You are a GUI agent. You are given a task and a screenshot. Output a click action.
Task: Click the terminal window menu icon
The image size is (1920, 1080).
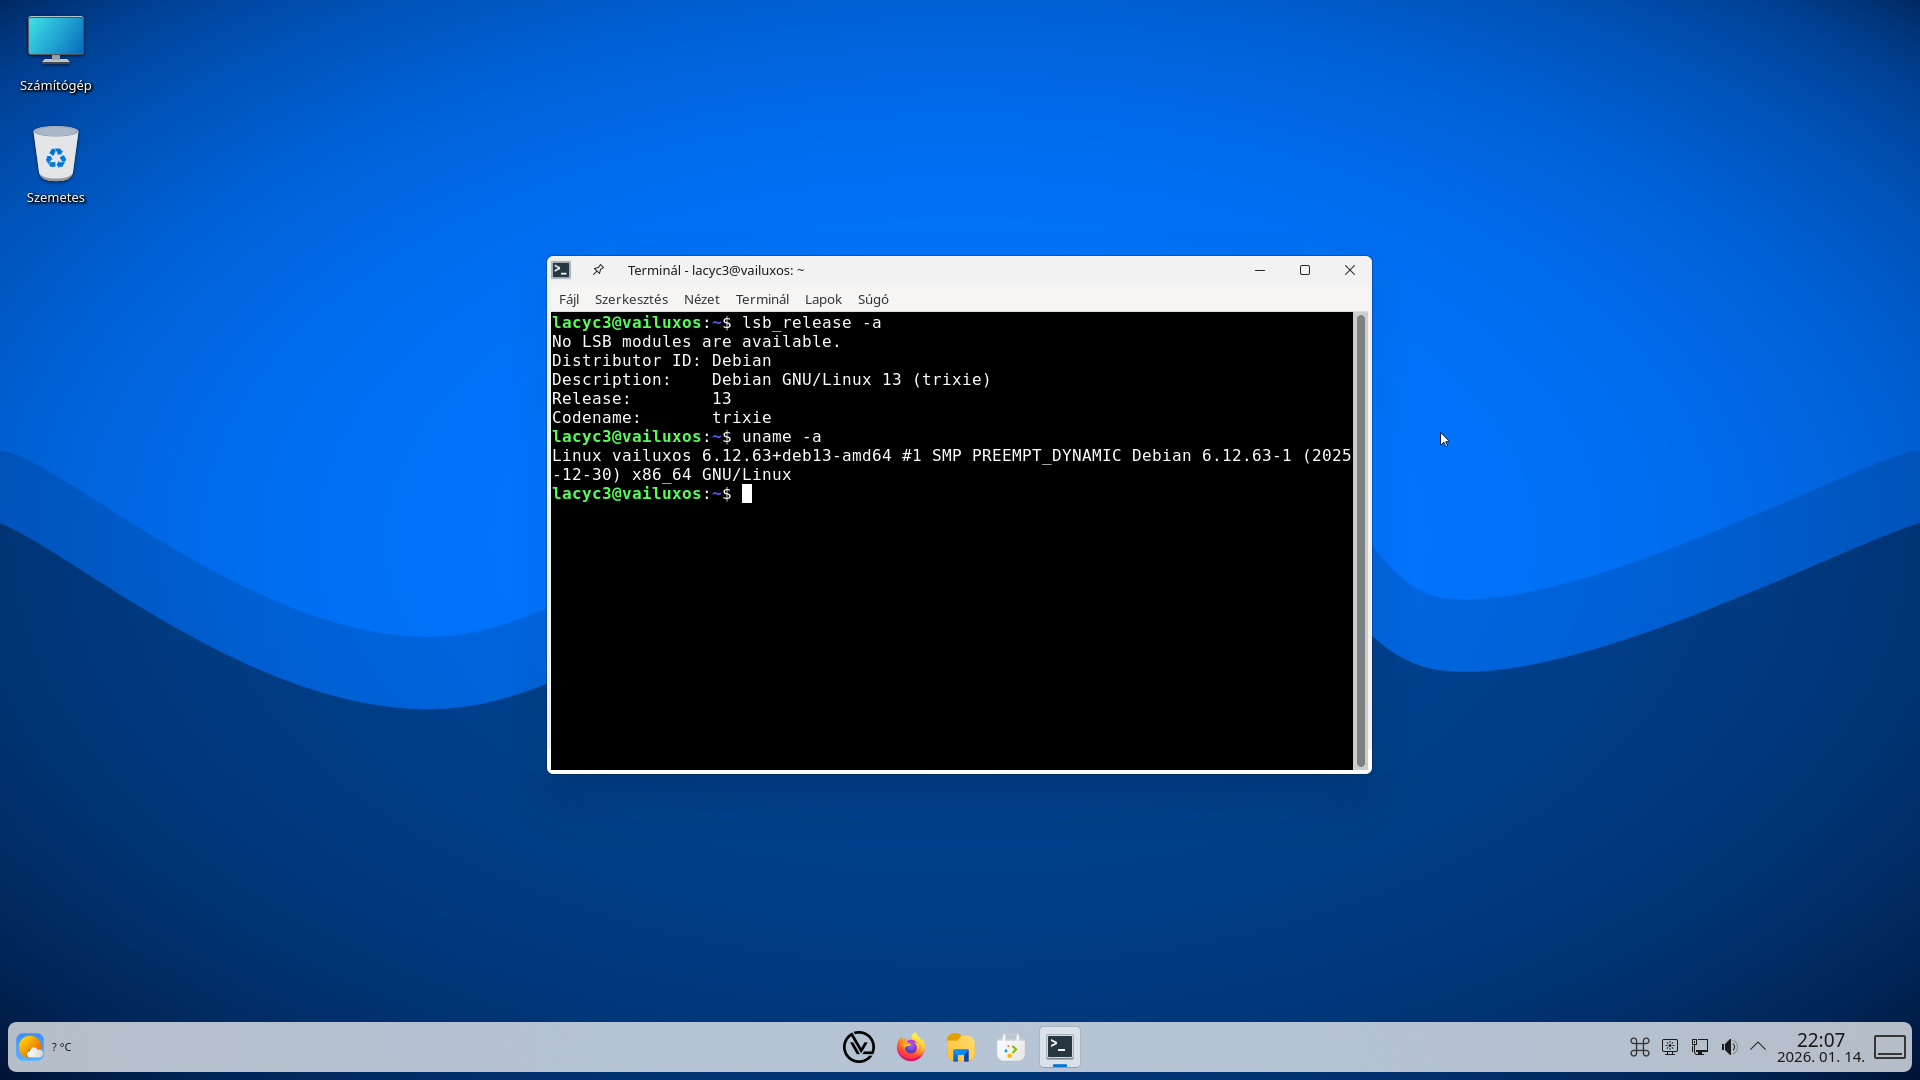tap(561, 270)
